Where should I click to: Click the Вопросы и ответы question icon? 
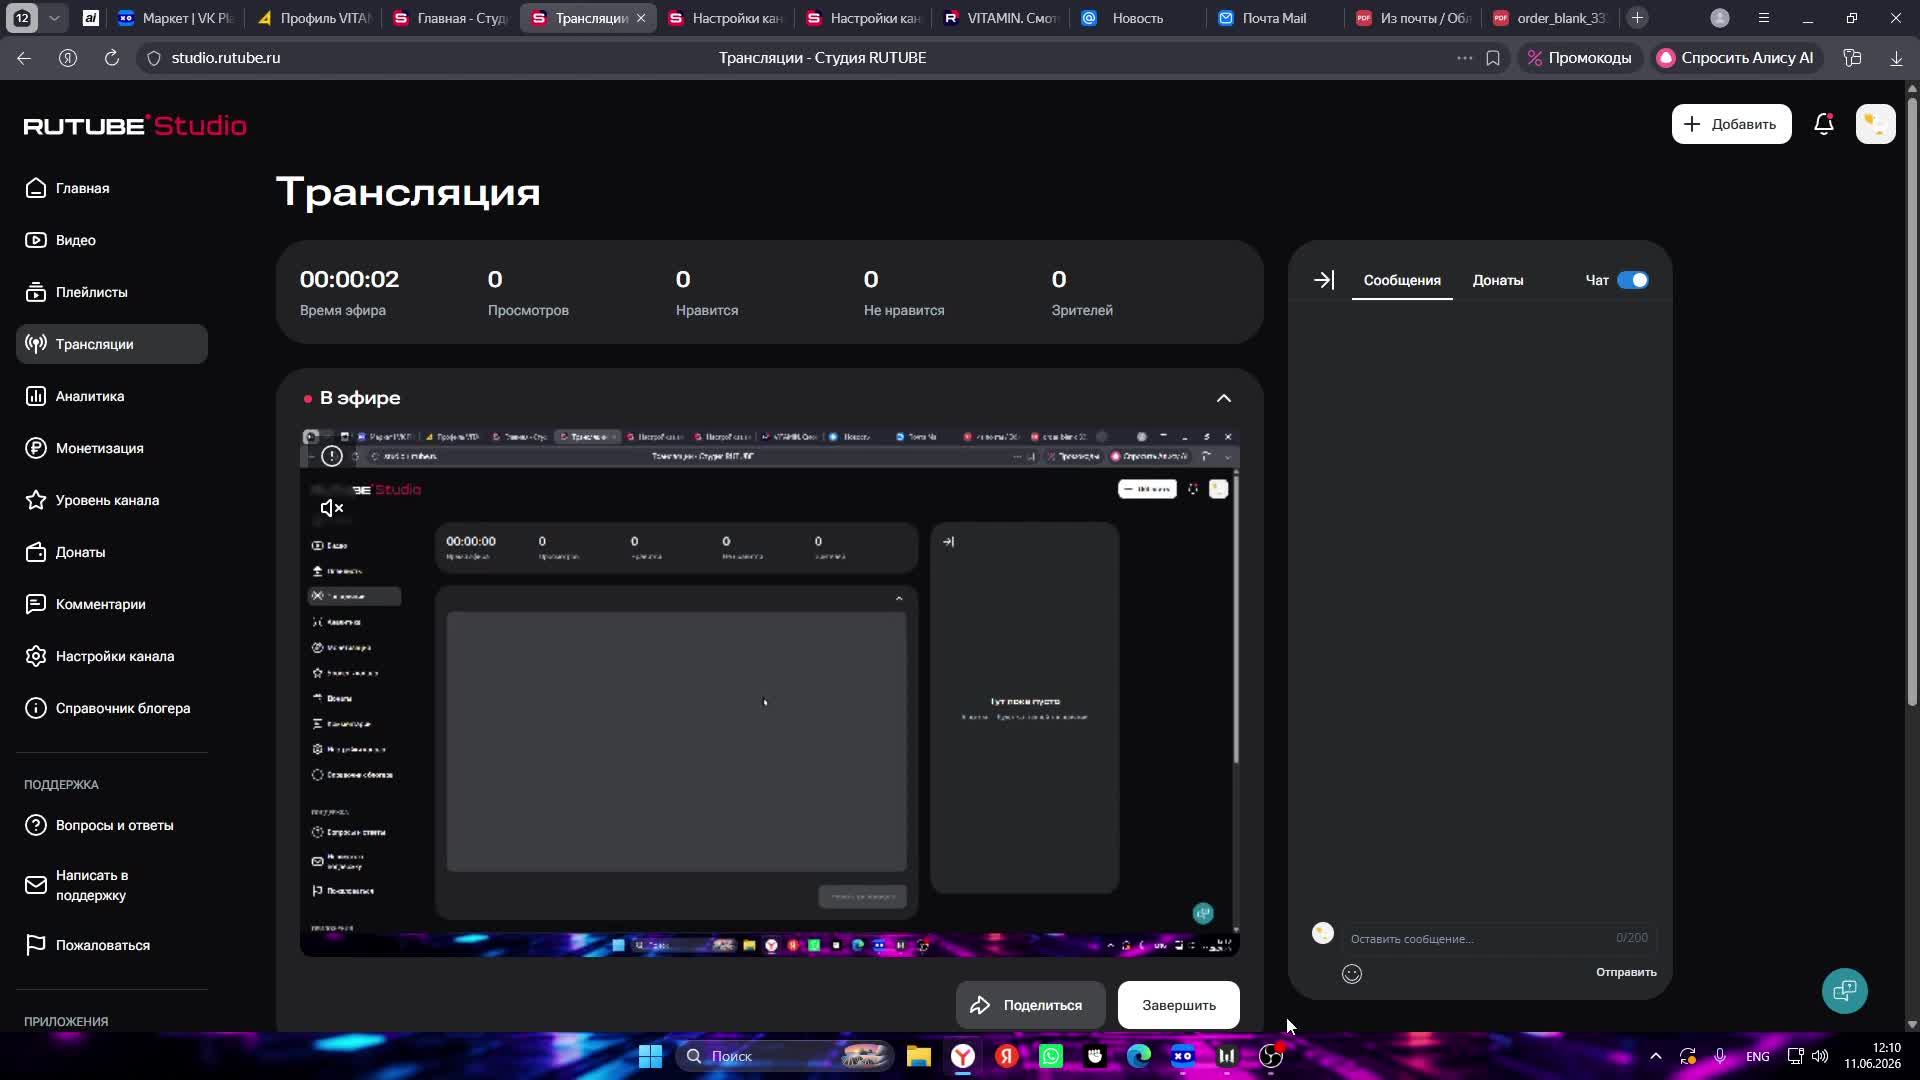click(x=36, y=825)
